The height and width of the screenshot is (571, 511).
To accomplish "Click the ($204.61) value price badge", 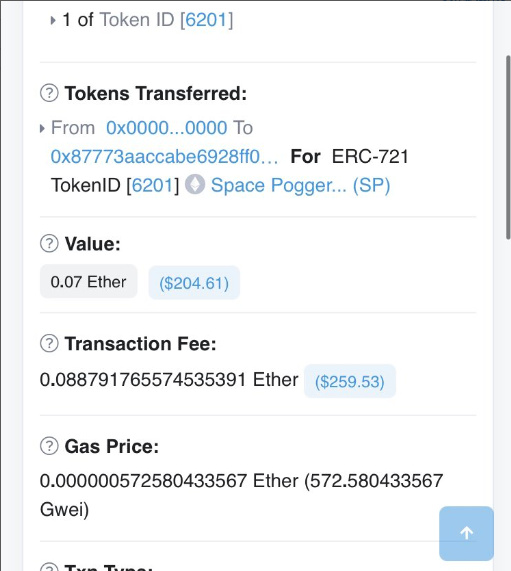I will click(x=194, y=283).
